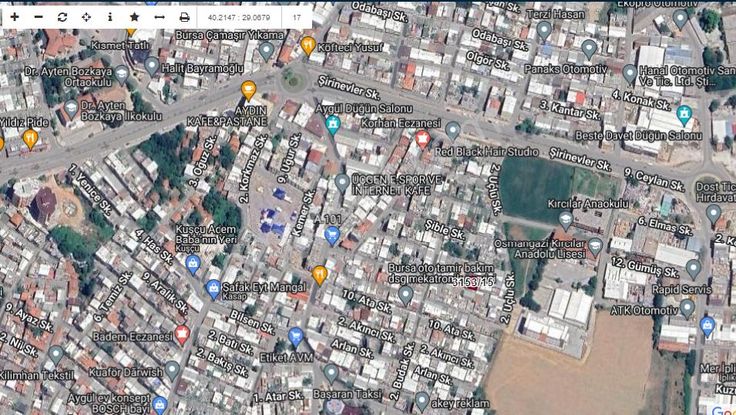Click the 1. Atar Sk. street label
736x415 pixels.
[x=278, y=397]
